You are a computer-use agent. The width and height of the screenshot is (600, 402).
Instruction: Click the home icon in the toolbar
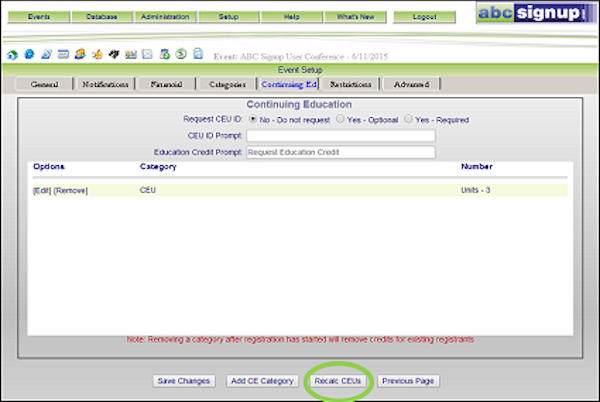13,54
